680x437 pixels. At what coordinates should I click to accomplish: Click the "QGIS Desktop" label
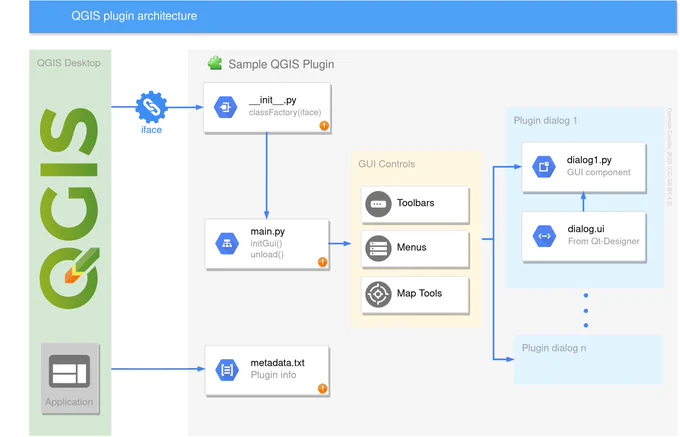coord(69,63)
